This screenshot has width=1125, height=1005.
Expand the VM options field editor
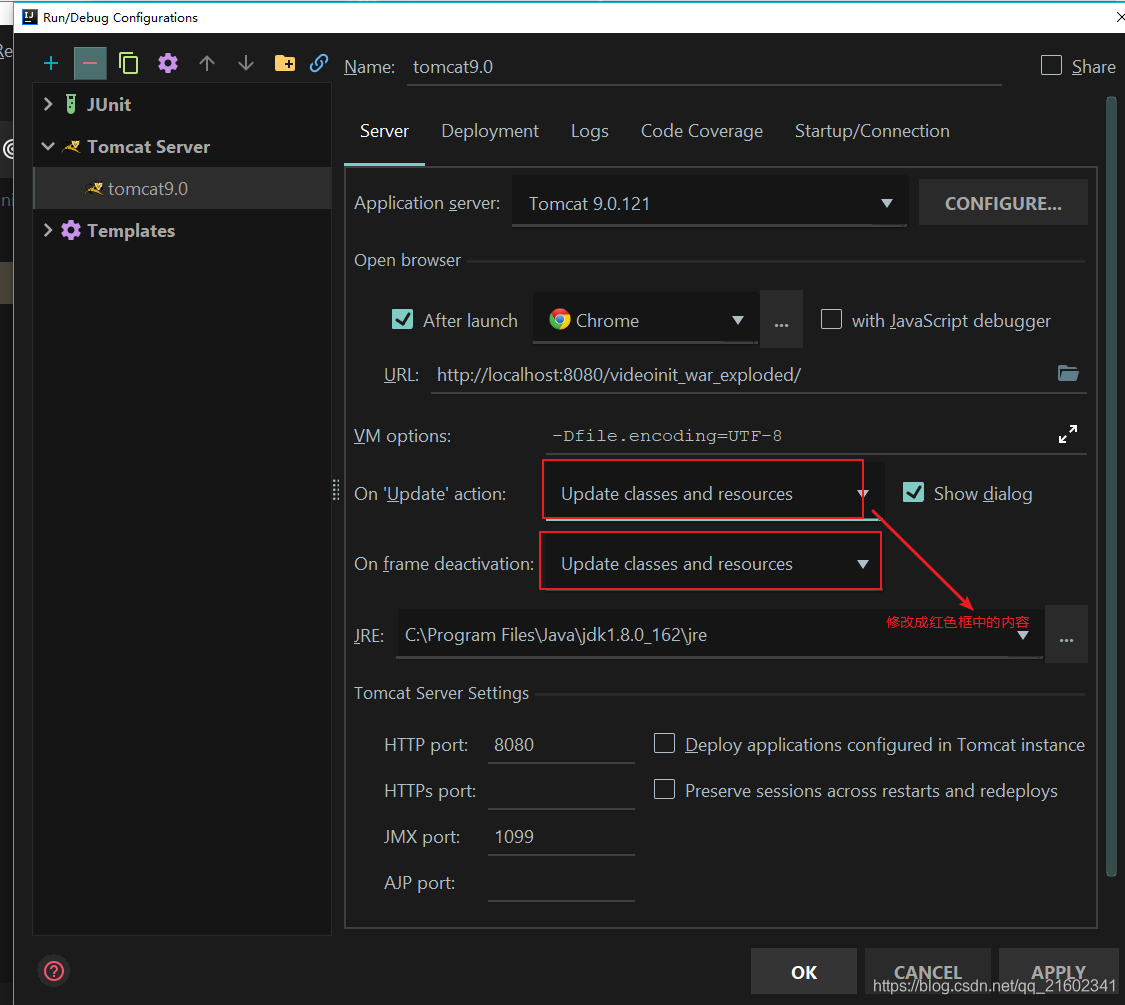point(1068,434)
